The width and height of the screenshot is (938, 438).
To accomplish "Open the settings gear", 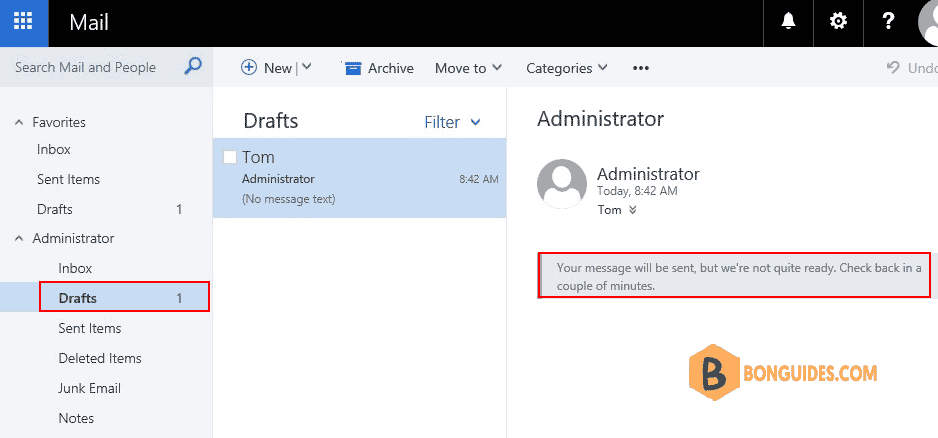I will point(838,22).
